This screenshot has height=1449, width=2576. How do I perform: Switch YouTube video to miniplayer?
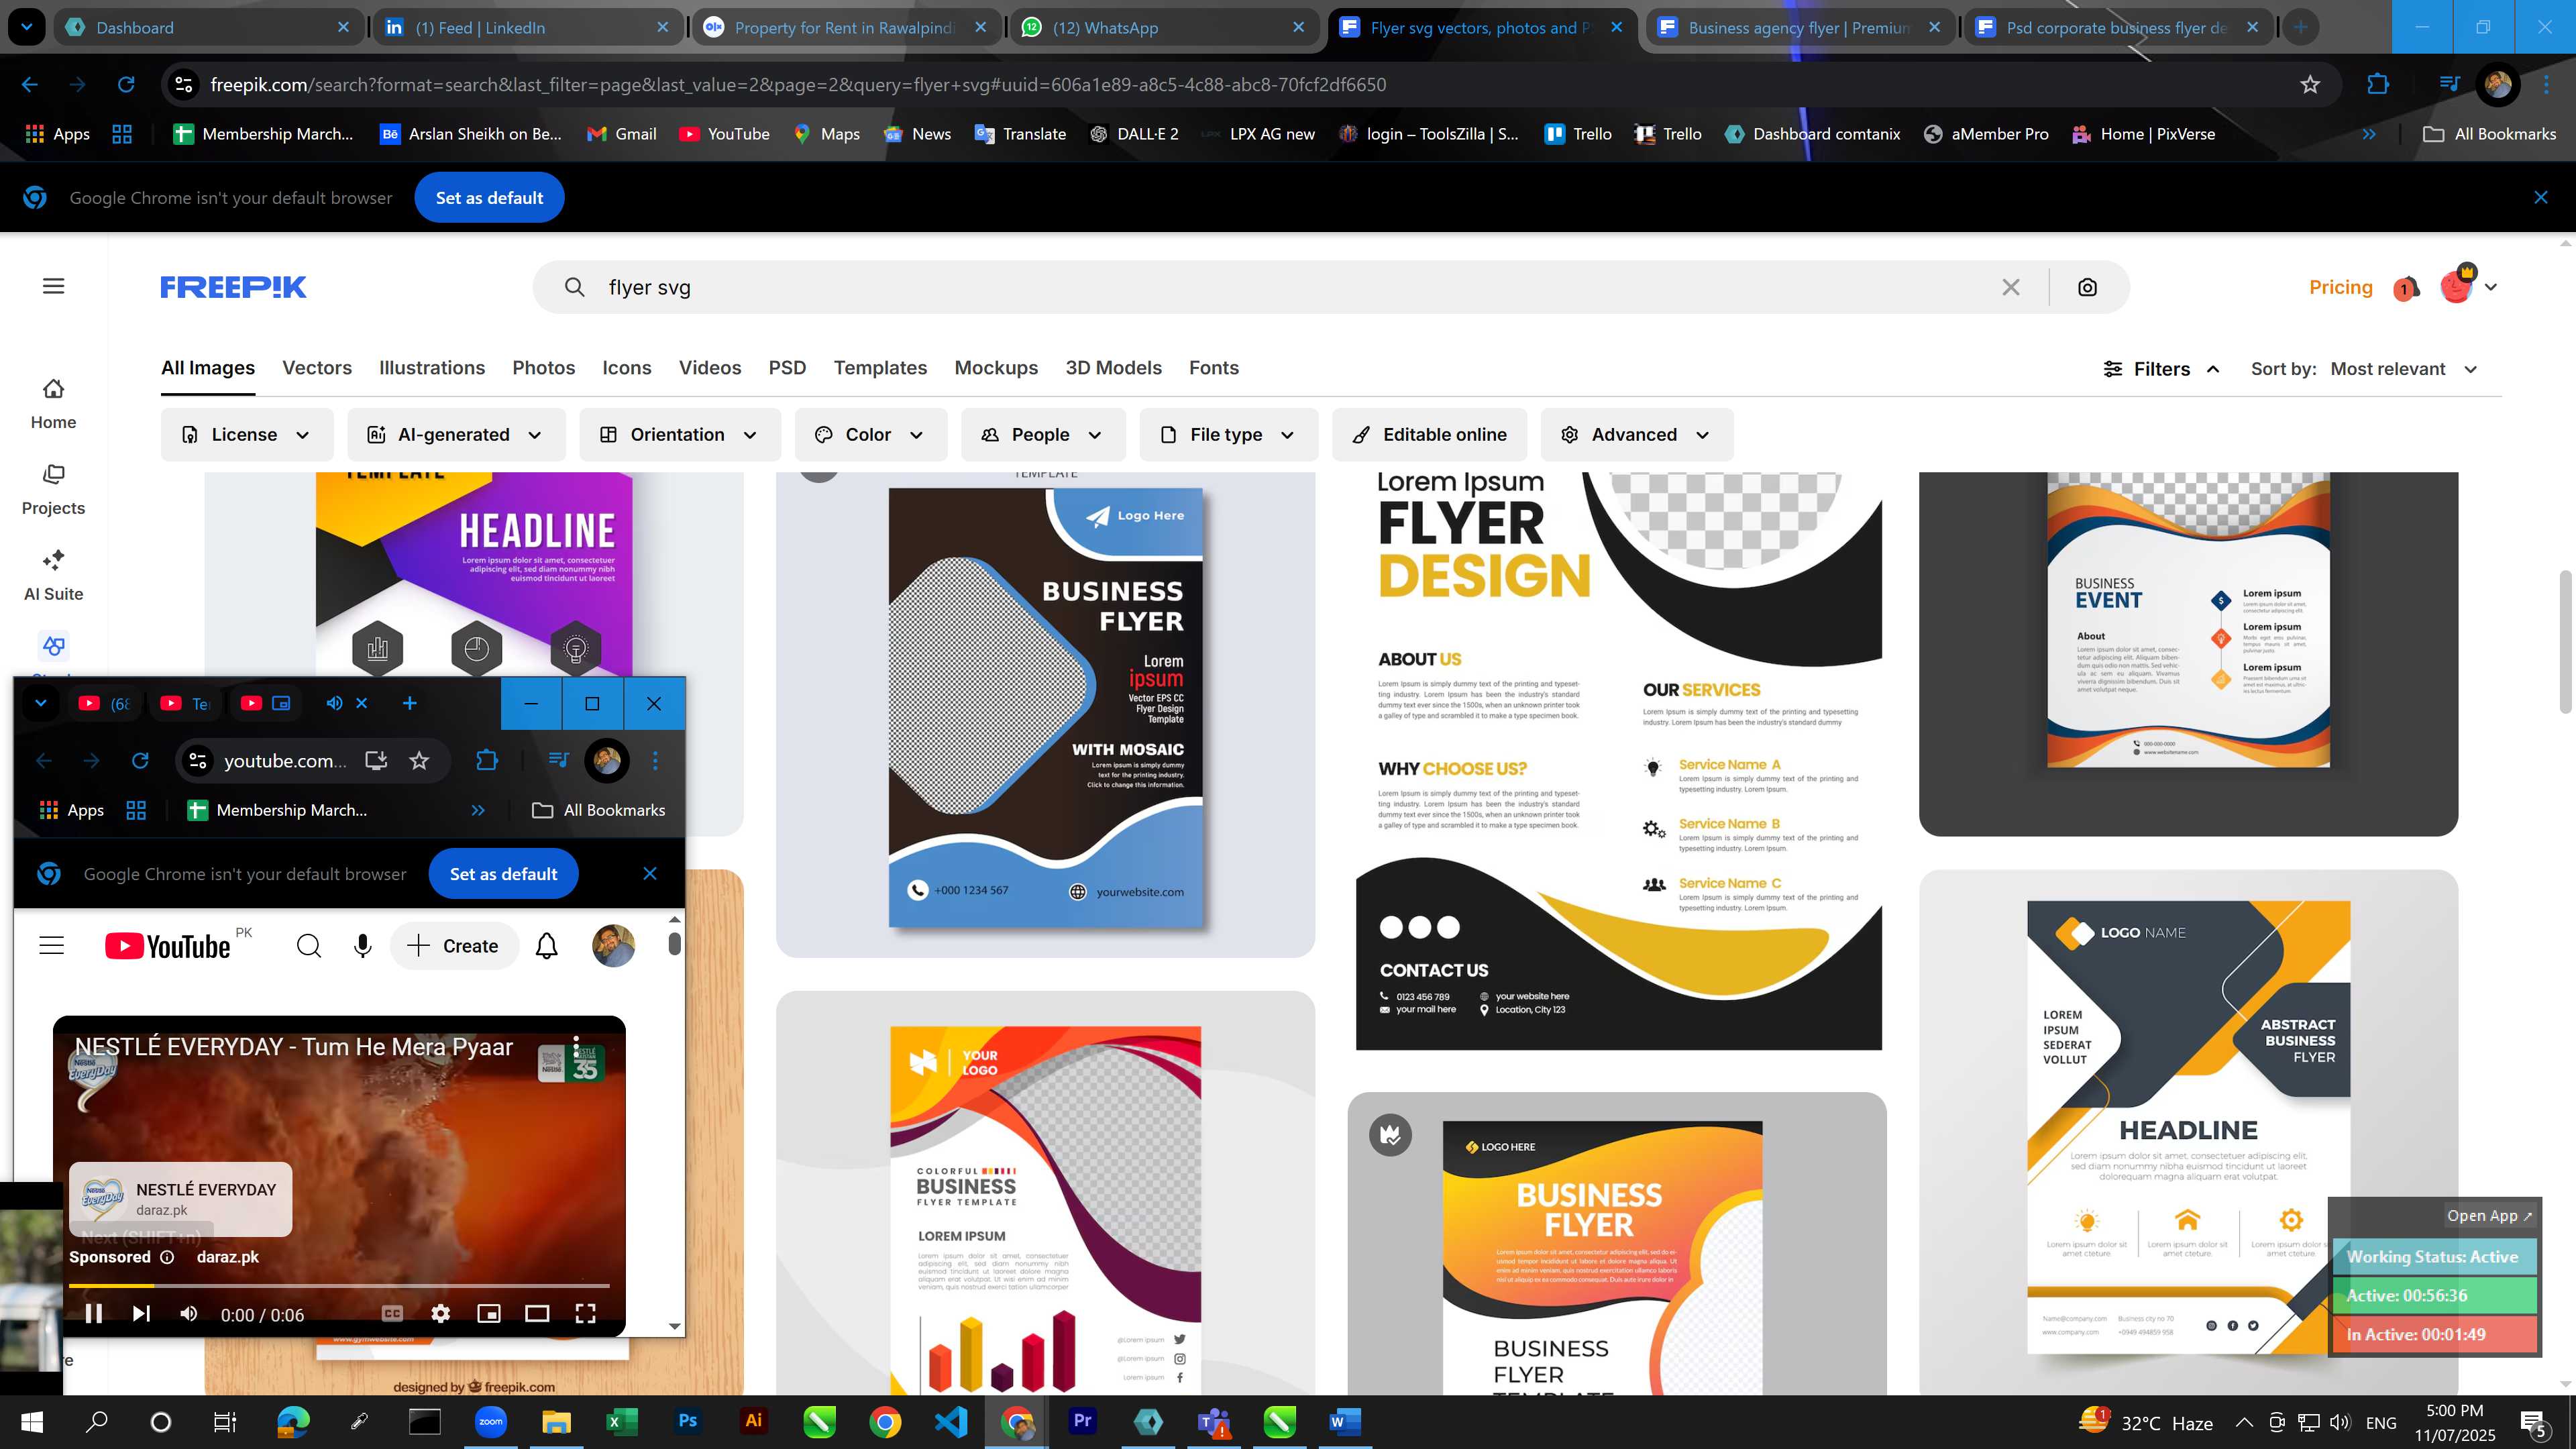coord(489,1314)
